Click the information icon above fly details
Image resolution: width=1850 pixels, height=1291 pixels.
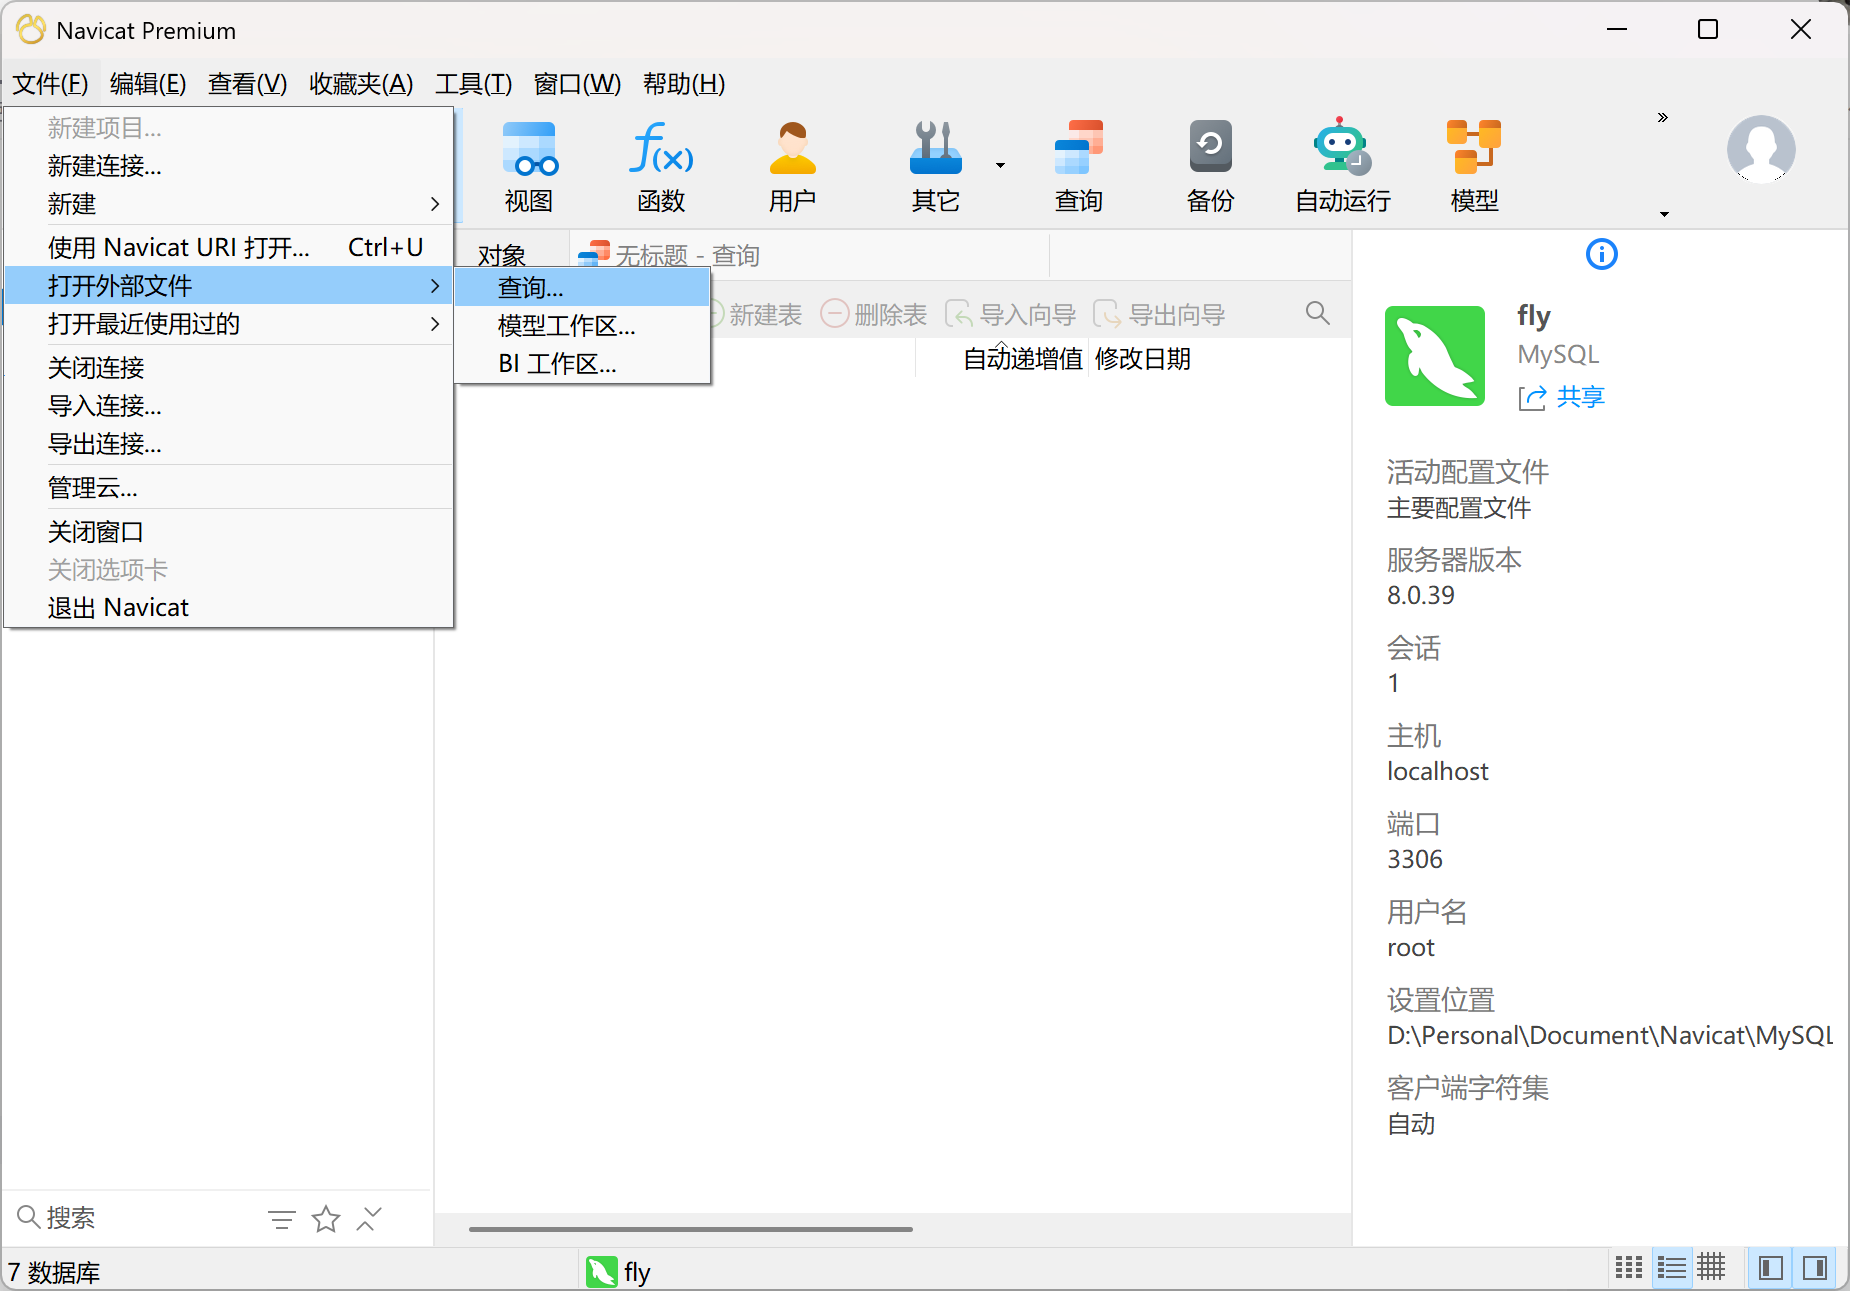(1602, 254)
